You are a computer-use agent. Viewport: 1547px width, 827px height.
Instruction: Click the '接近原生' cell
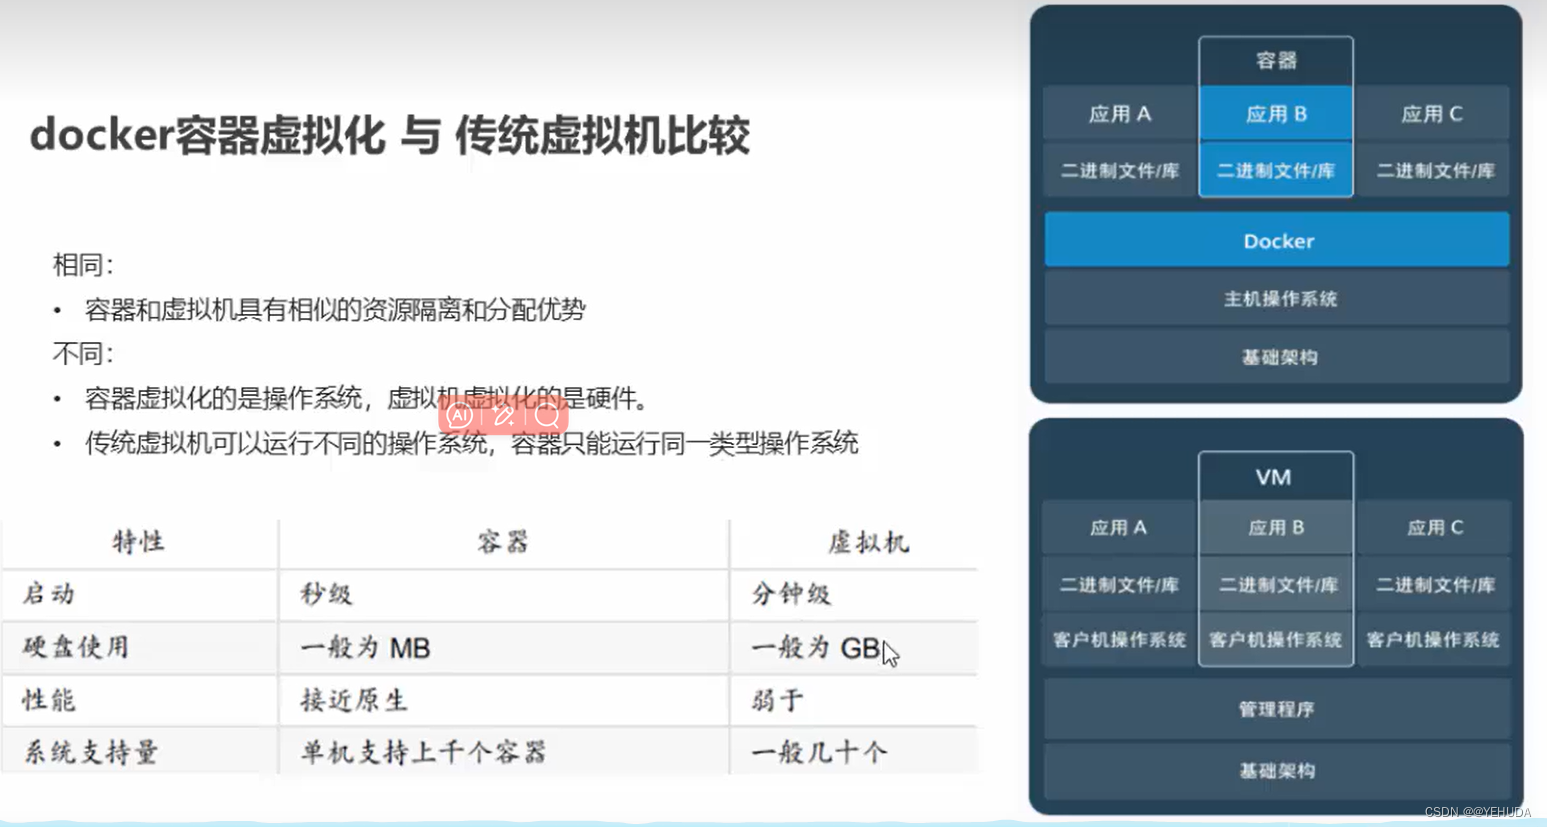point(354,700)
